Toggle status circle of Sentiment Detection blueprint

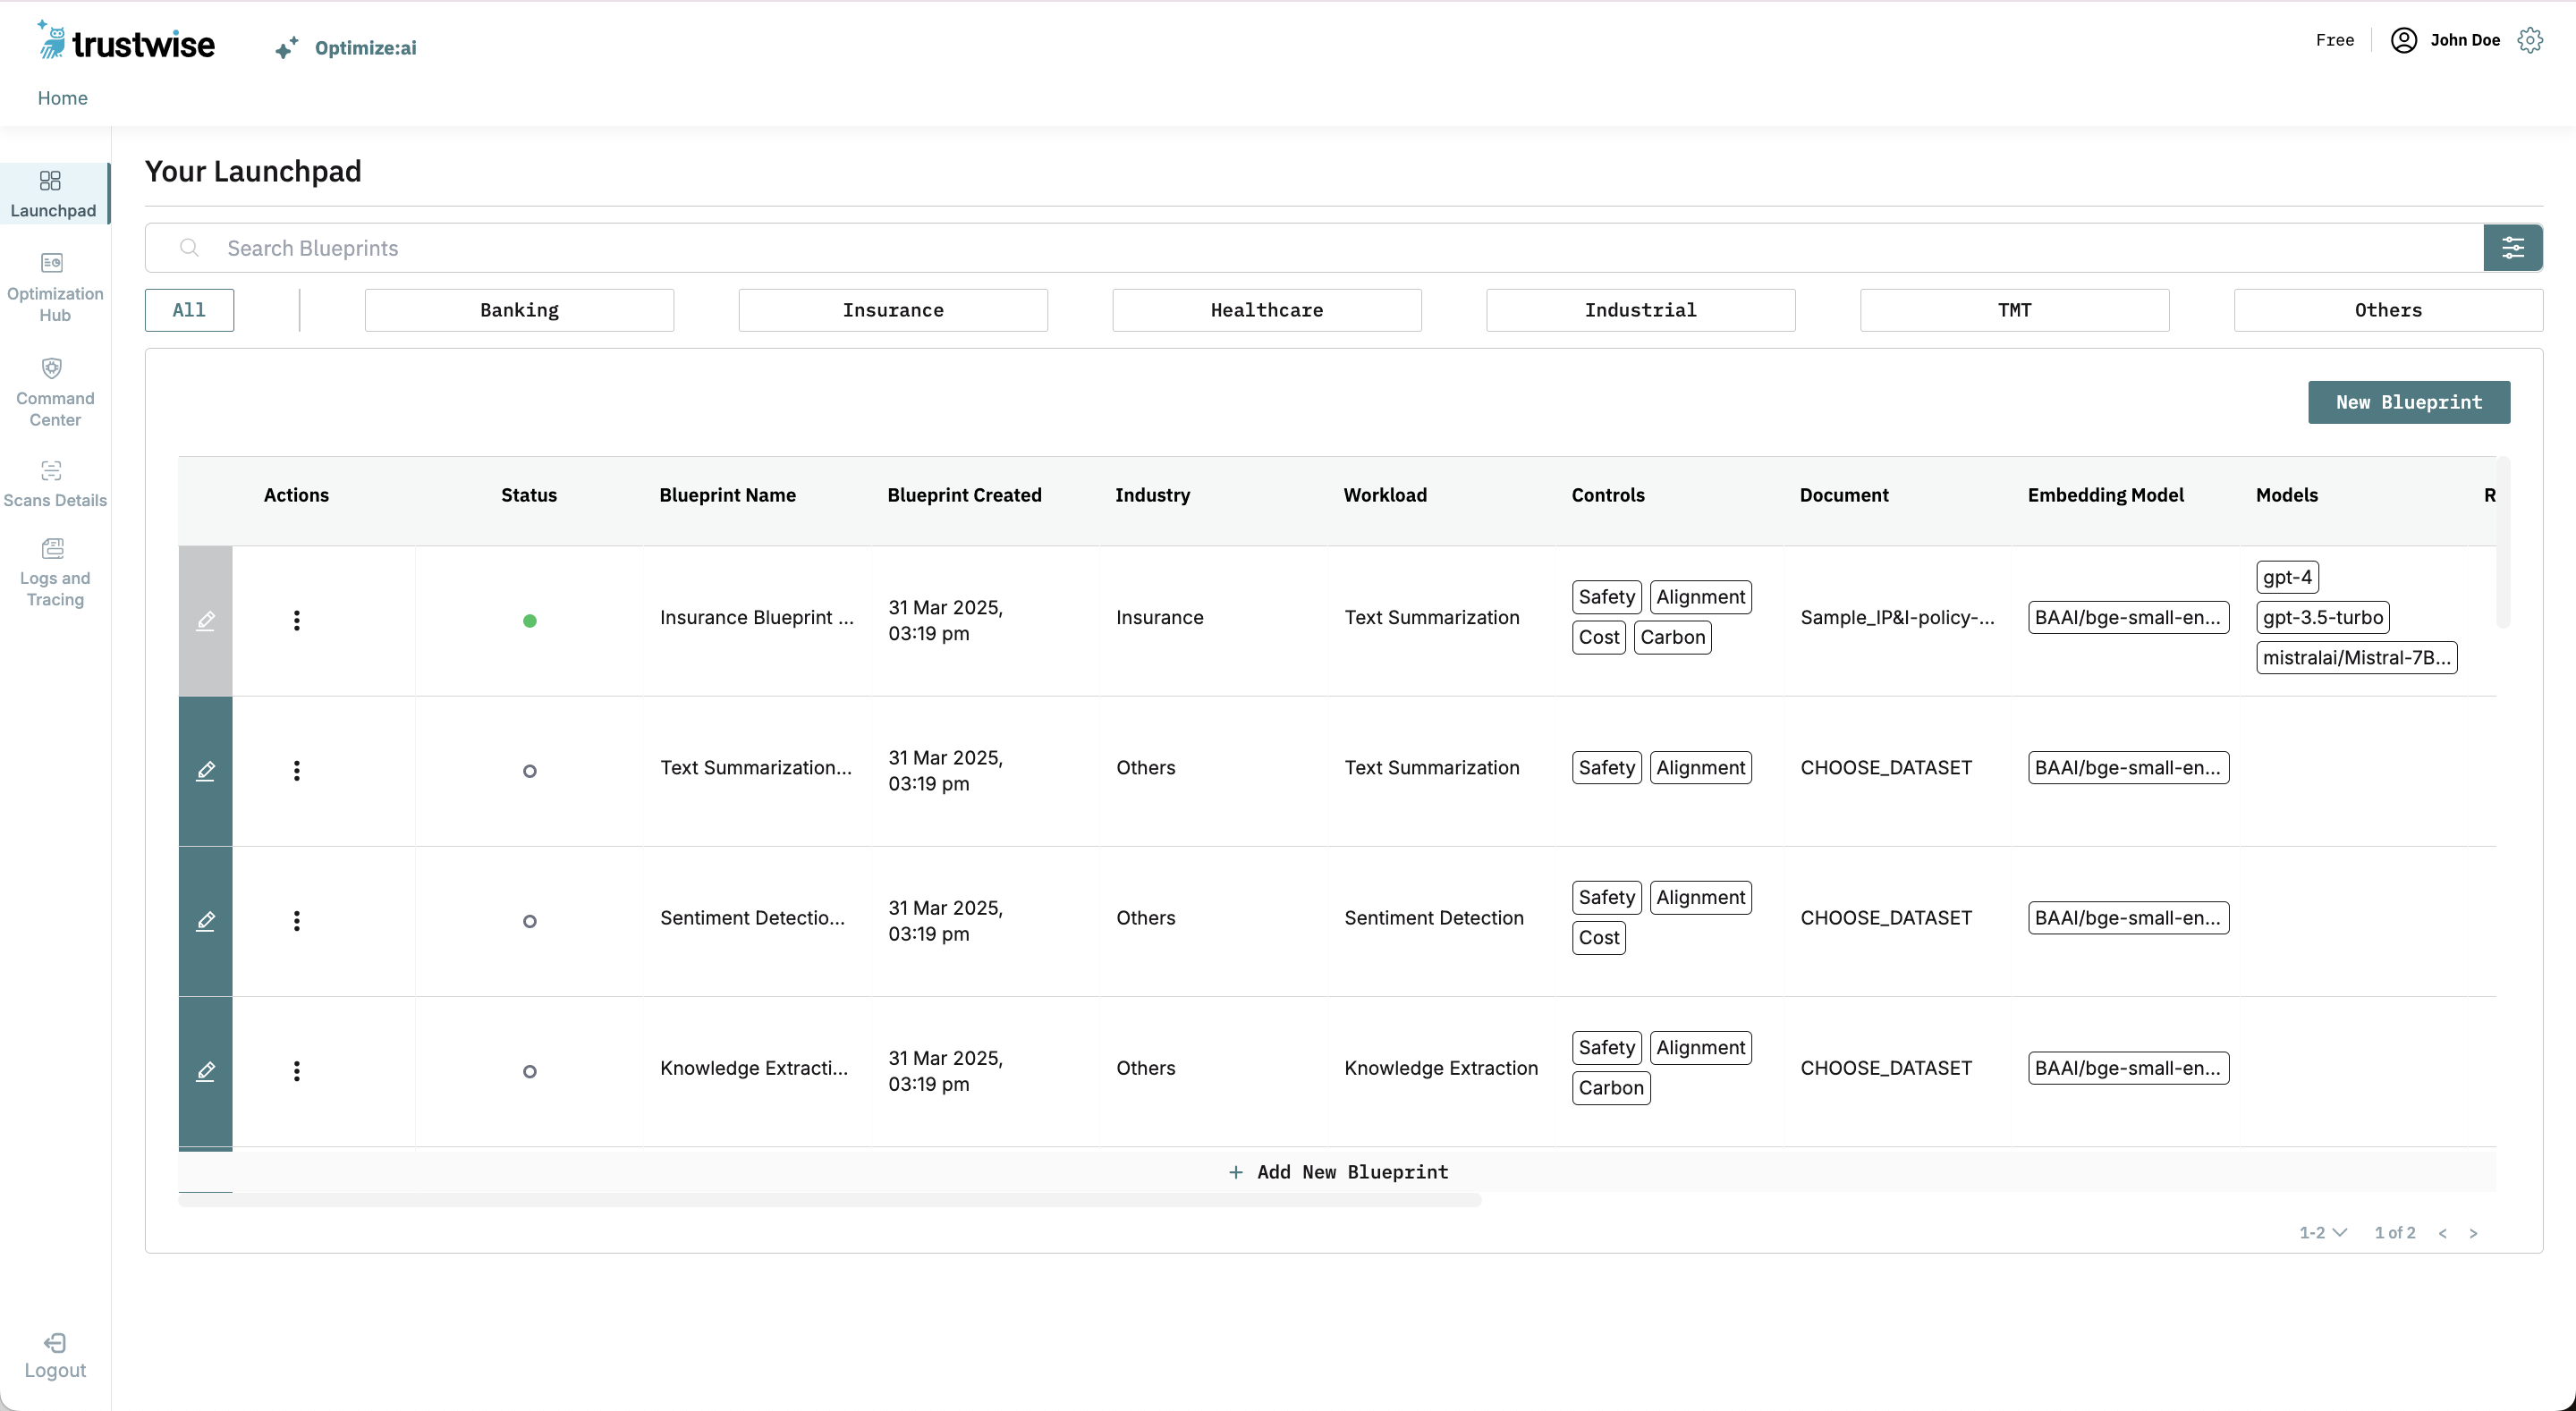(x=530, y=921)
